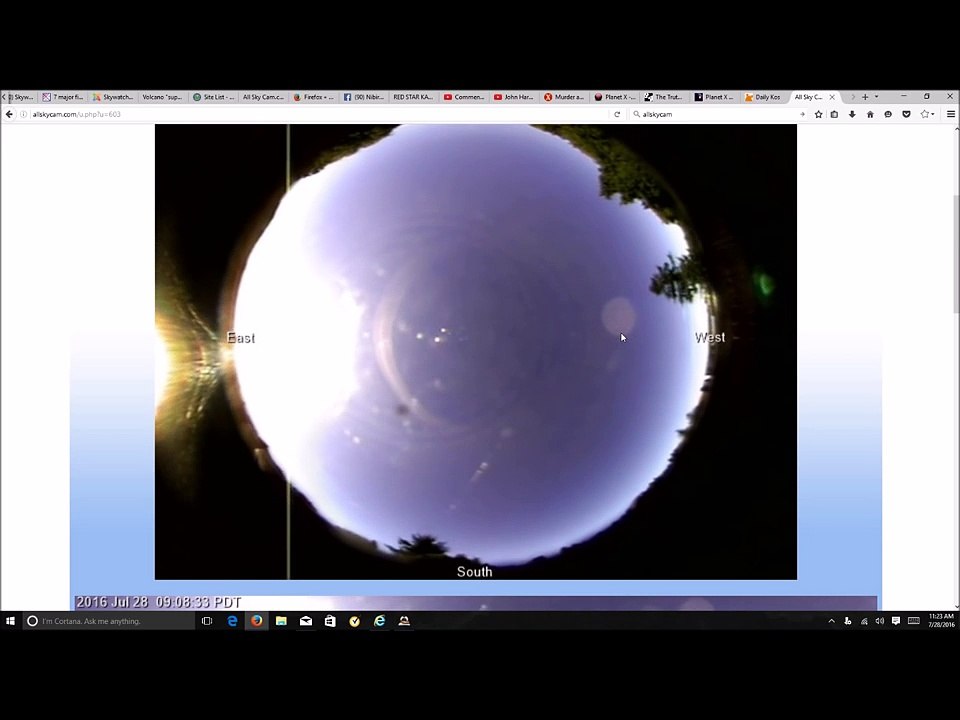Open the bookmarks library clipboard icon
This screenshot has width=960, height=720.
834,114
